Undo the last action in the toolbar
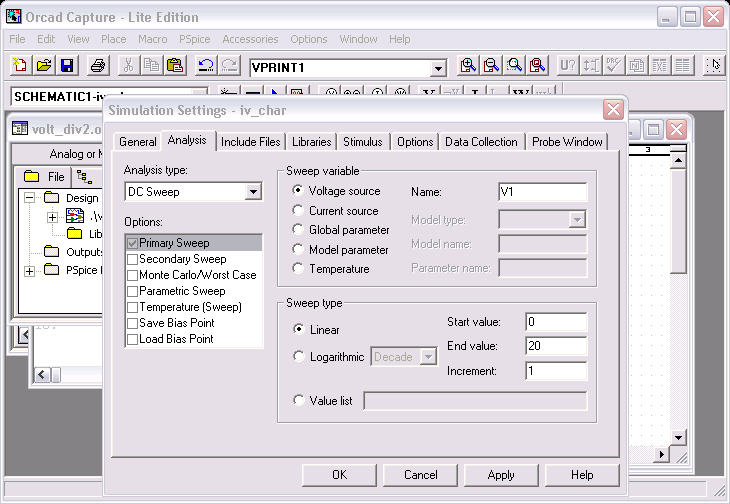730x504 pixels. (x=206, y=66)
